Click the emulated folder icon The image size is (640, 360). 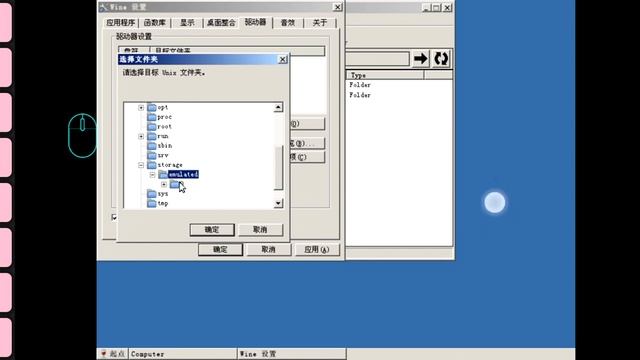pyautogui.click(x=163, y=175)
